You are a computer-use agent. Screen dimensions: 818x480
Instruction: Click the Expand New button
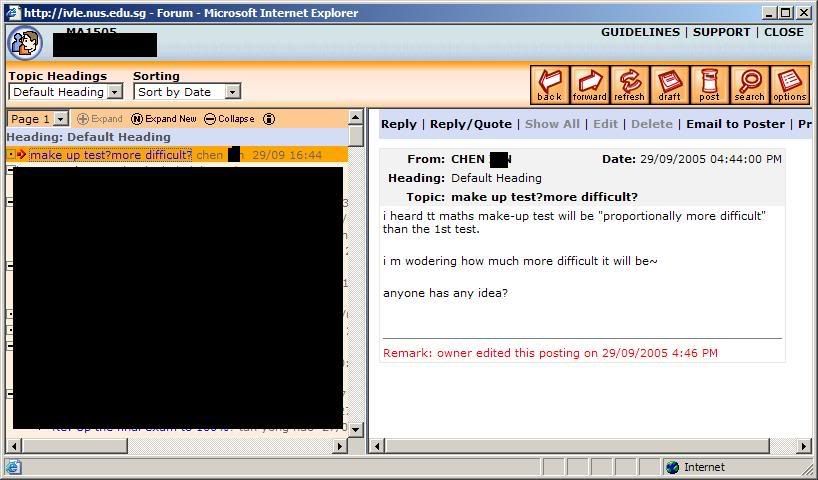(164, 119)
